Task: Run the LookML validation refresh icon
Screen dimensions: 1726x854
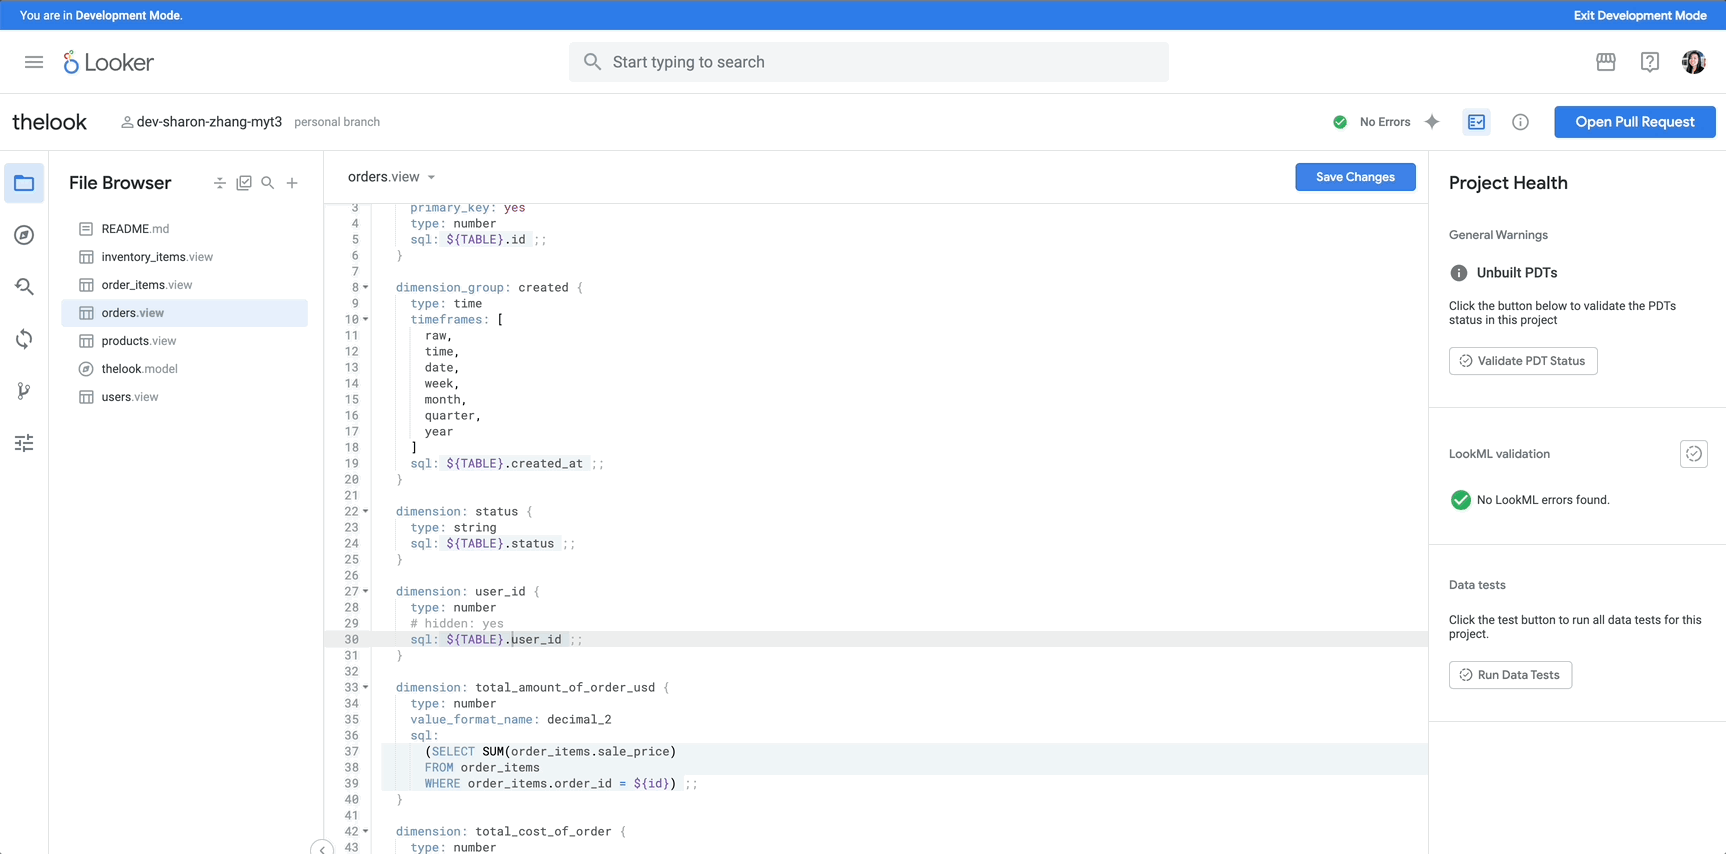Action: pyautogui.click(x=1694, y=454)
